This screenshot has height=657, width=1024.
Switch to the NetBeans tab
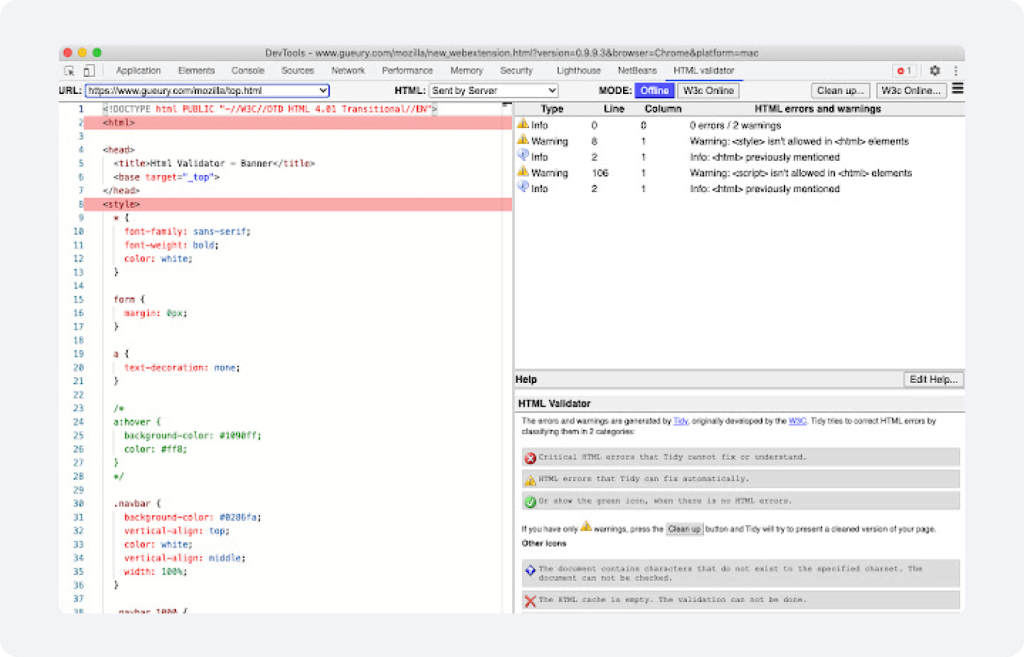(637, 71)
